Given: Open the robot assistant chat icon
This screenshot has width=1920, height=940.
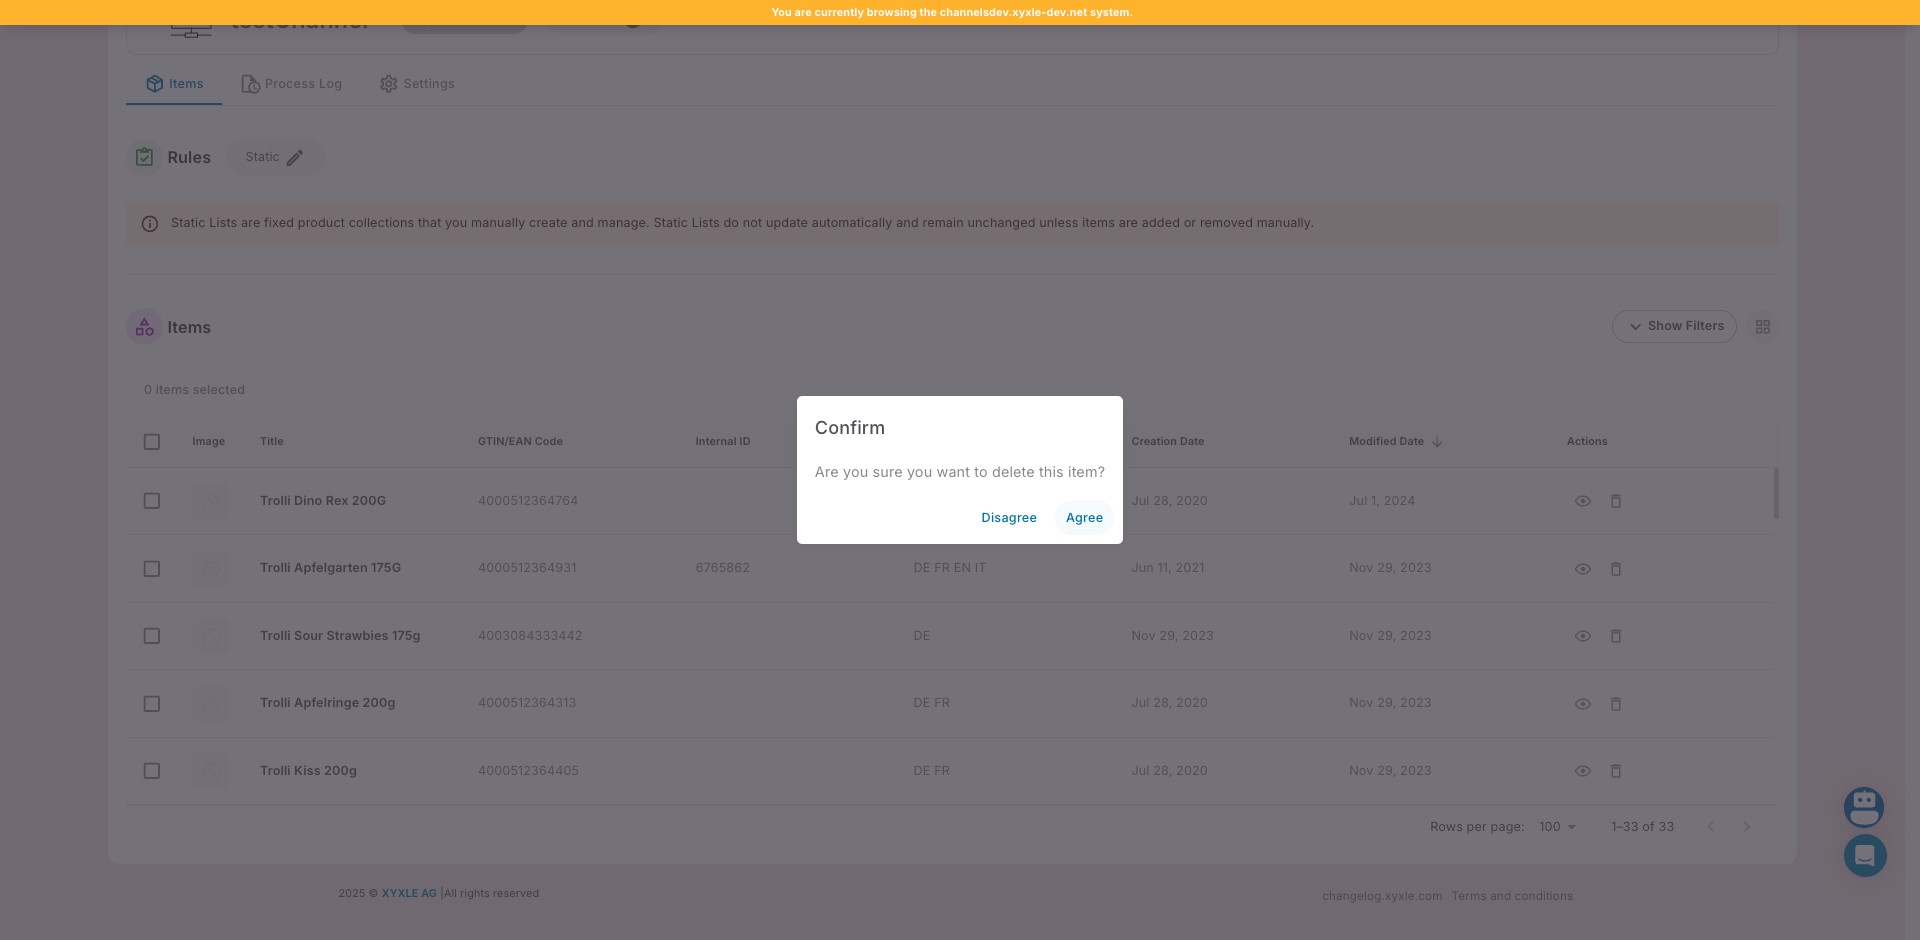Looking at the screenshot, I should click(x=1864, y=807).
